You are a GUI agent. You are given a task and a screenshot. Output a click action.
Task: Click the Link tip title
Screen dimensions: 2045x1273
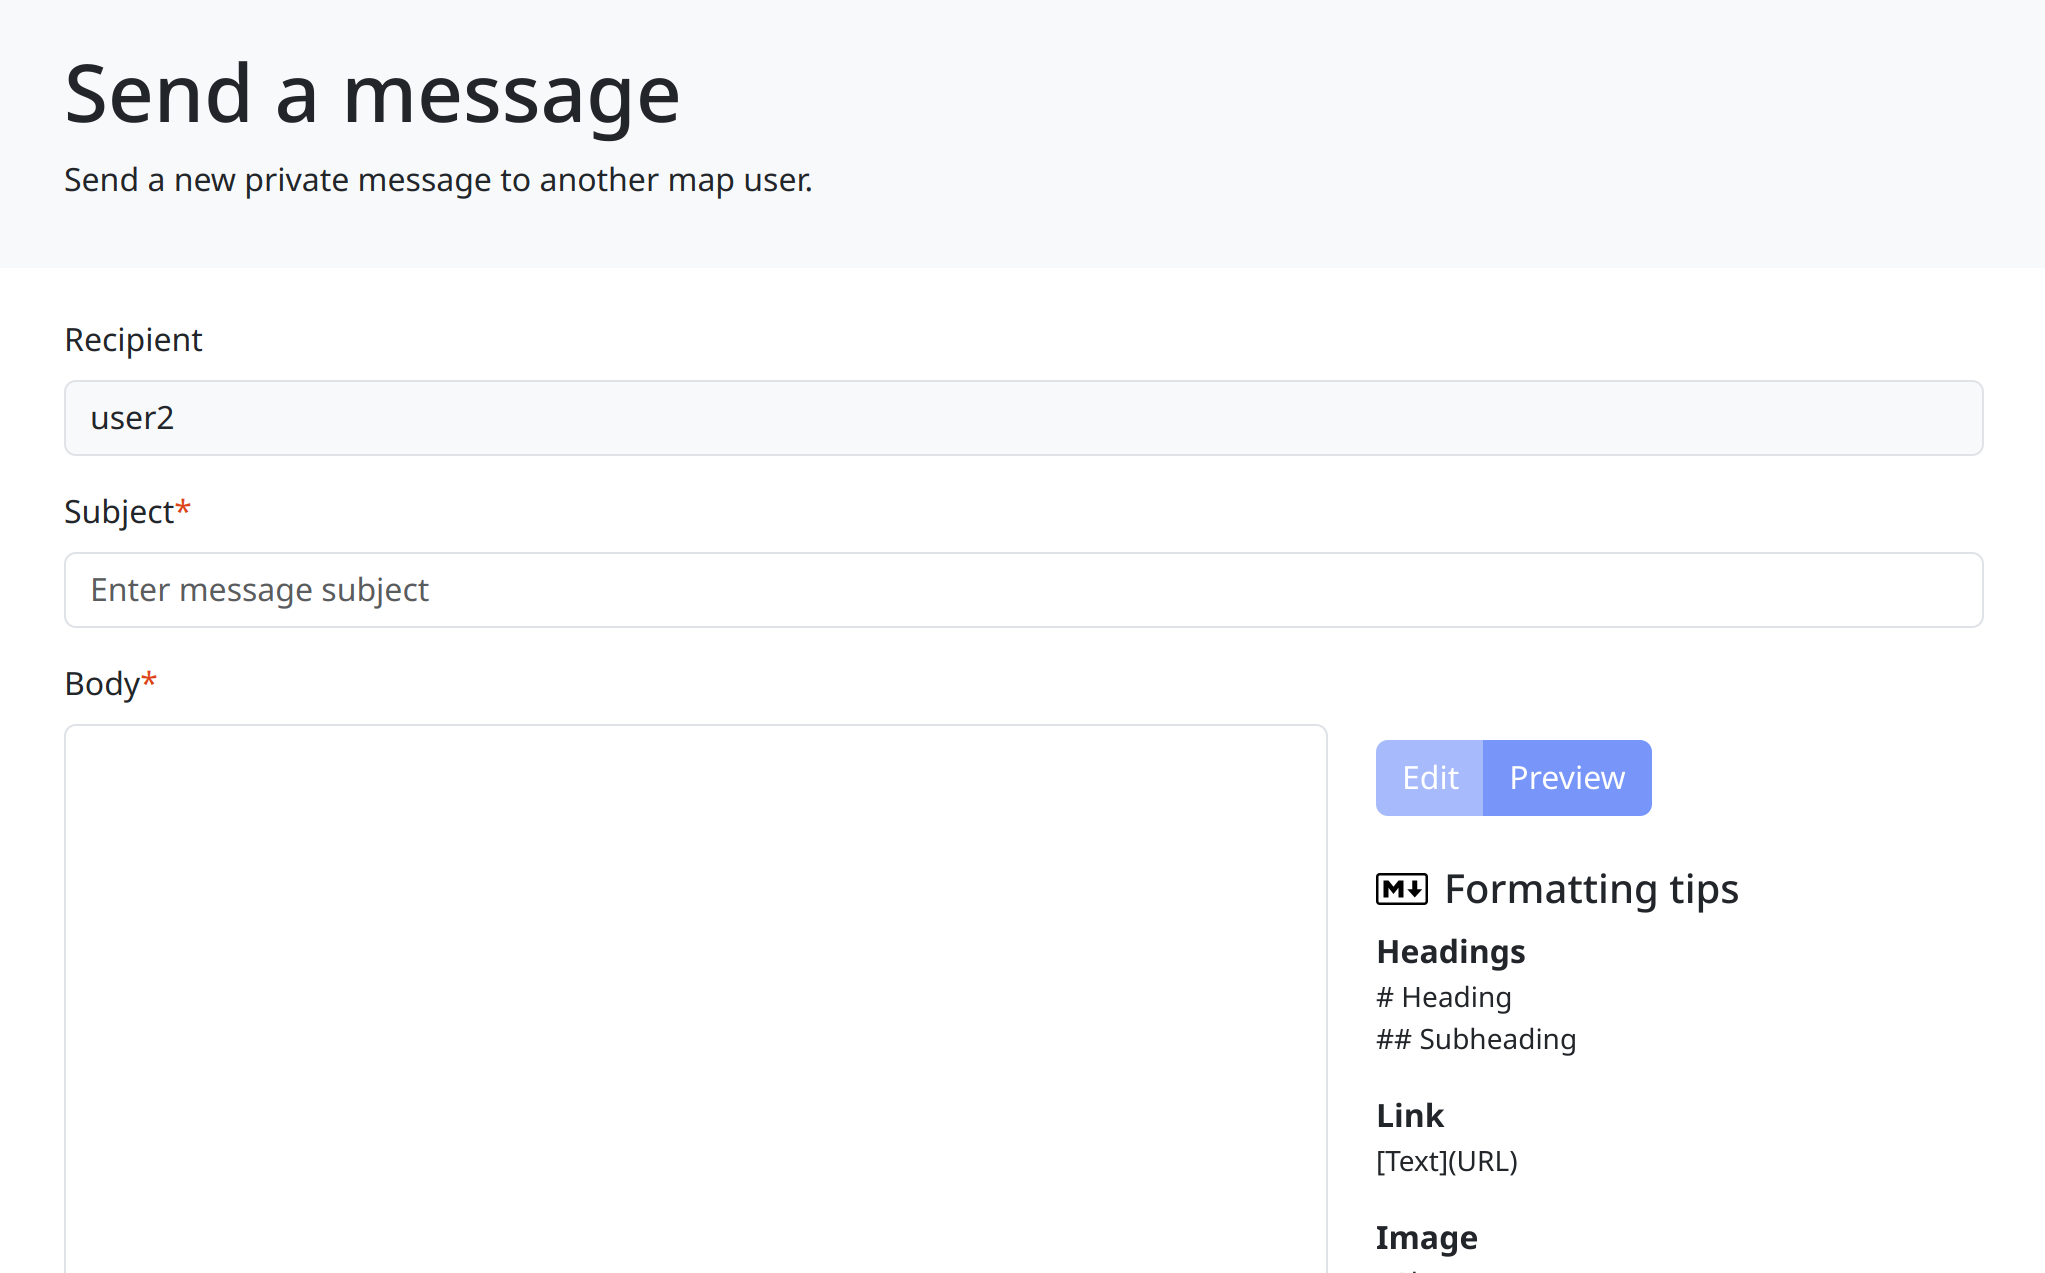[1409, 1115]
